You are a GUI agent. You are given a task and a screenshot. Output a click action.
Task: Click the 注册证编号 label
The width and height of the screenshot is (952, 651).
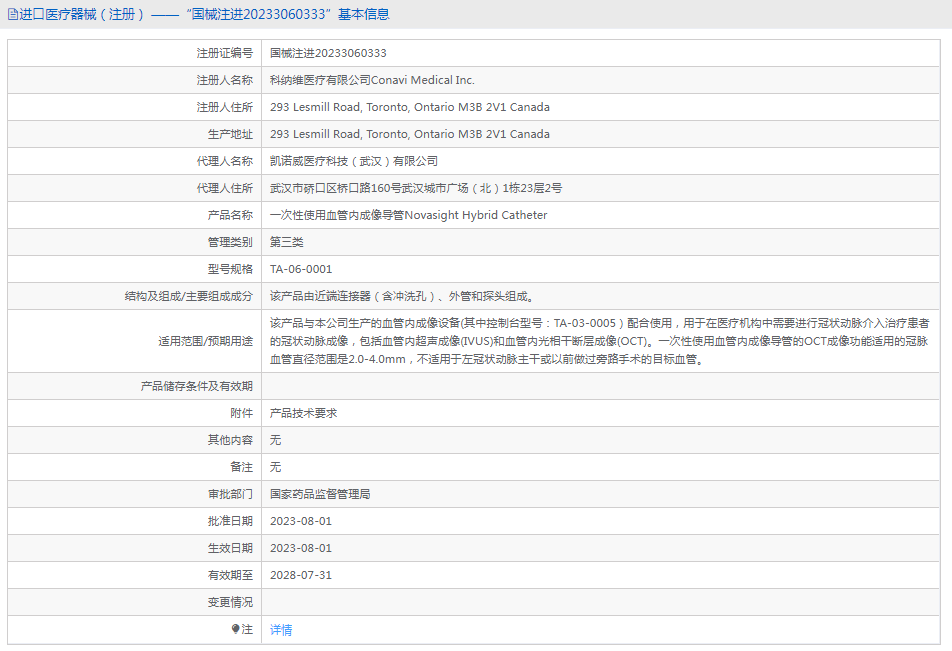(x=225, y=53)
